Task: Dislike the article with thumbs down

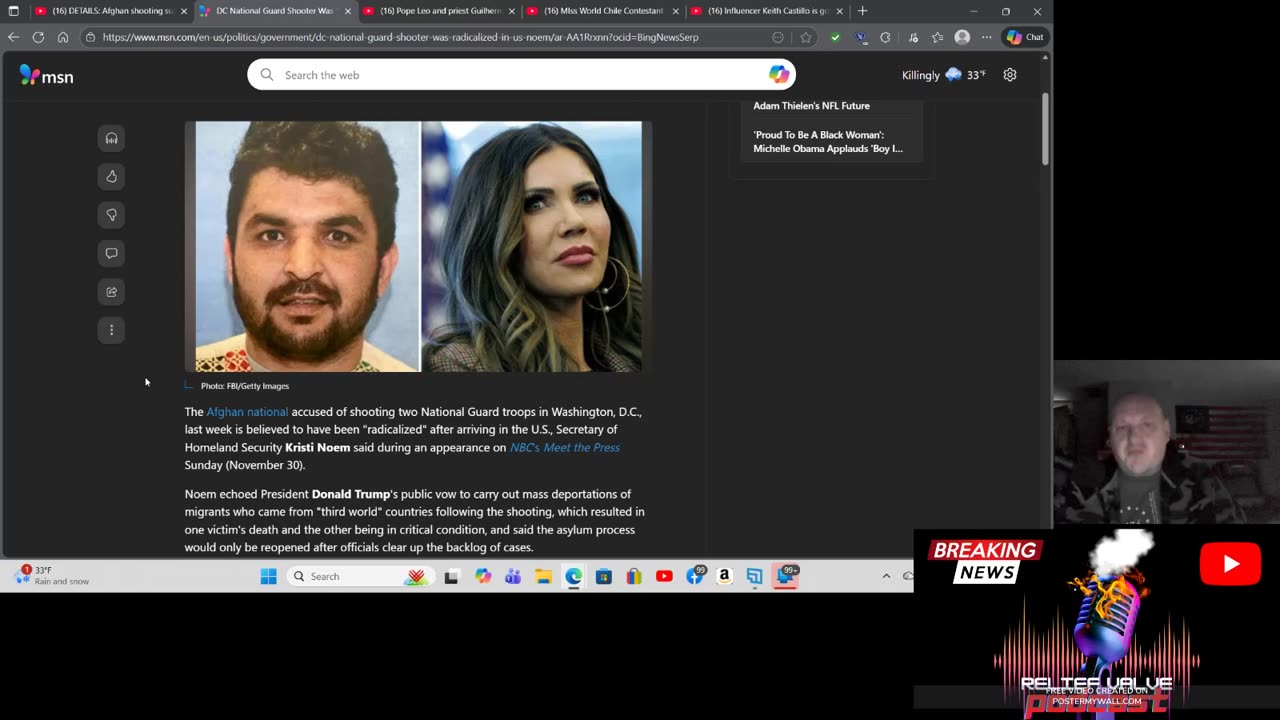Action: 111,215
